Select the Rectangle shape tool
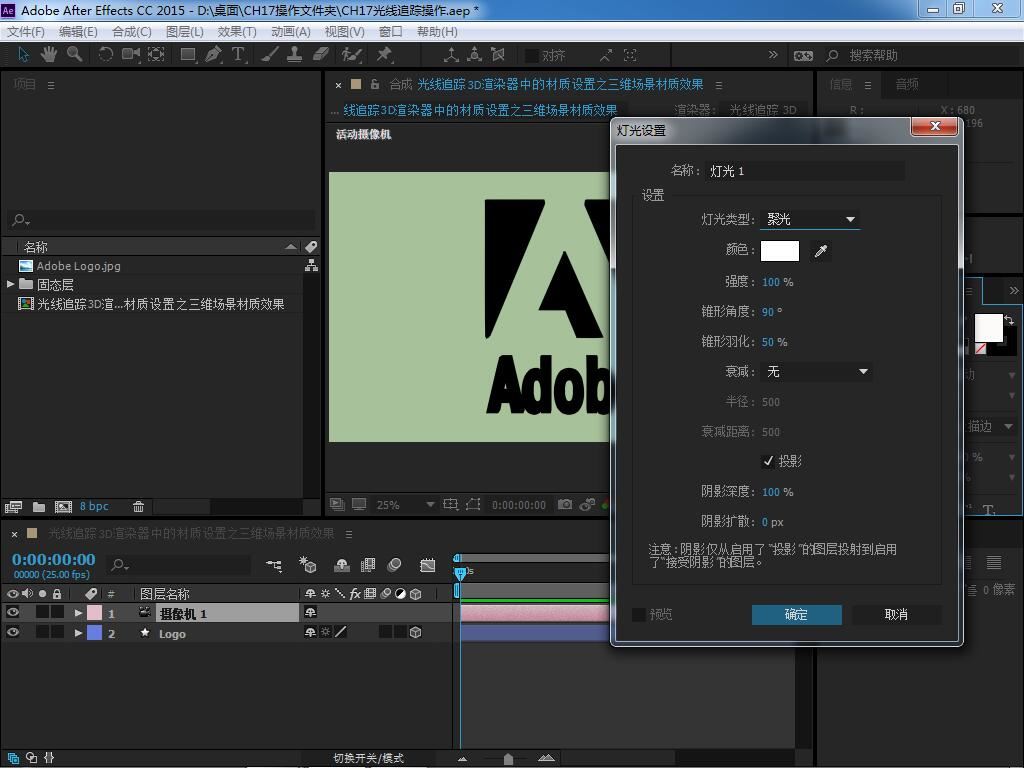This screenshot has height=768, width=1024. coord(188,55)
